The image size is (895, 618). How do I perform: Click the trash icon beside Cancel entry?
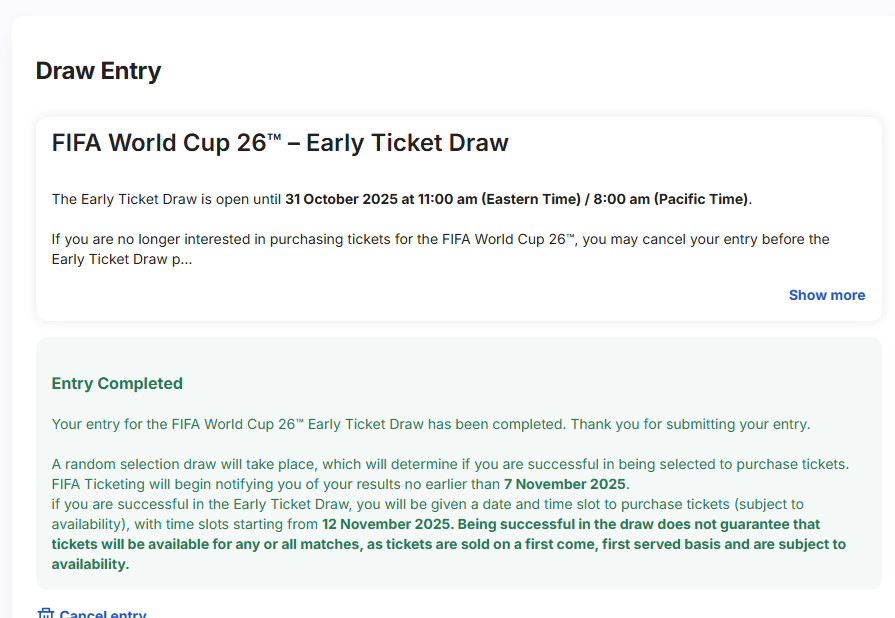pos(45,613)
